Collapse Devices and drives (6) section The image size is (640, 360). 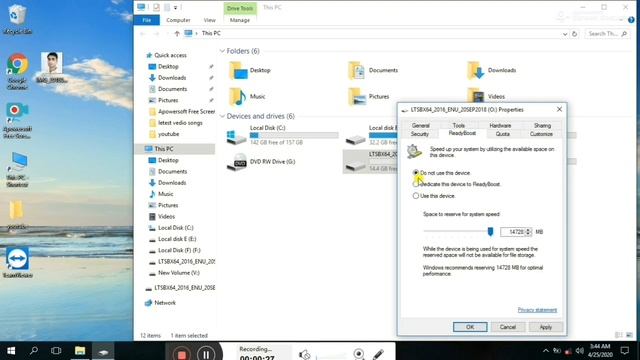pos(222,116)
